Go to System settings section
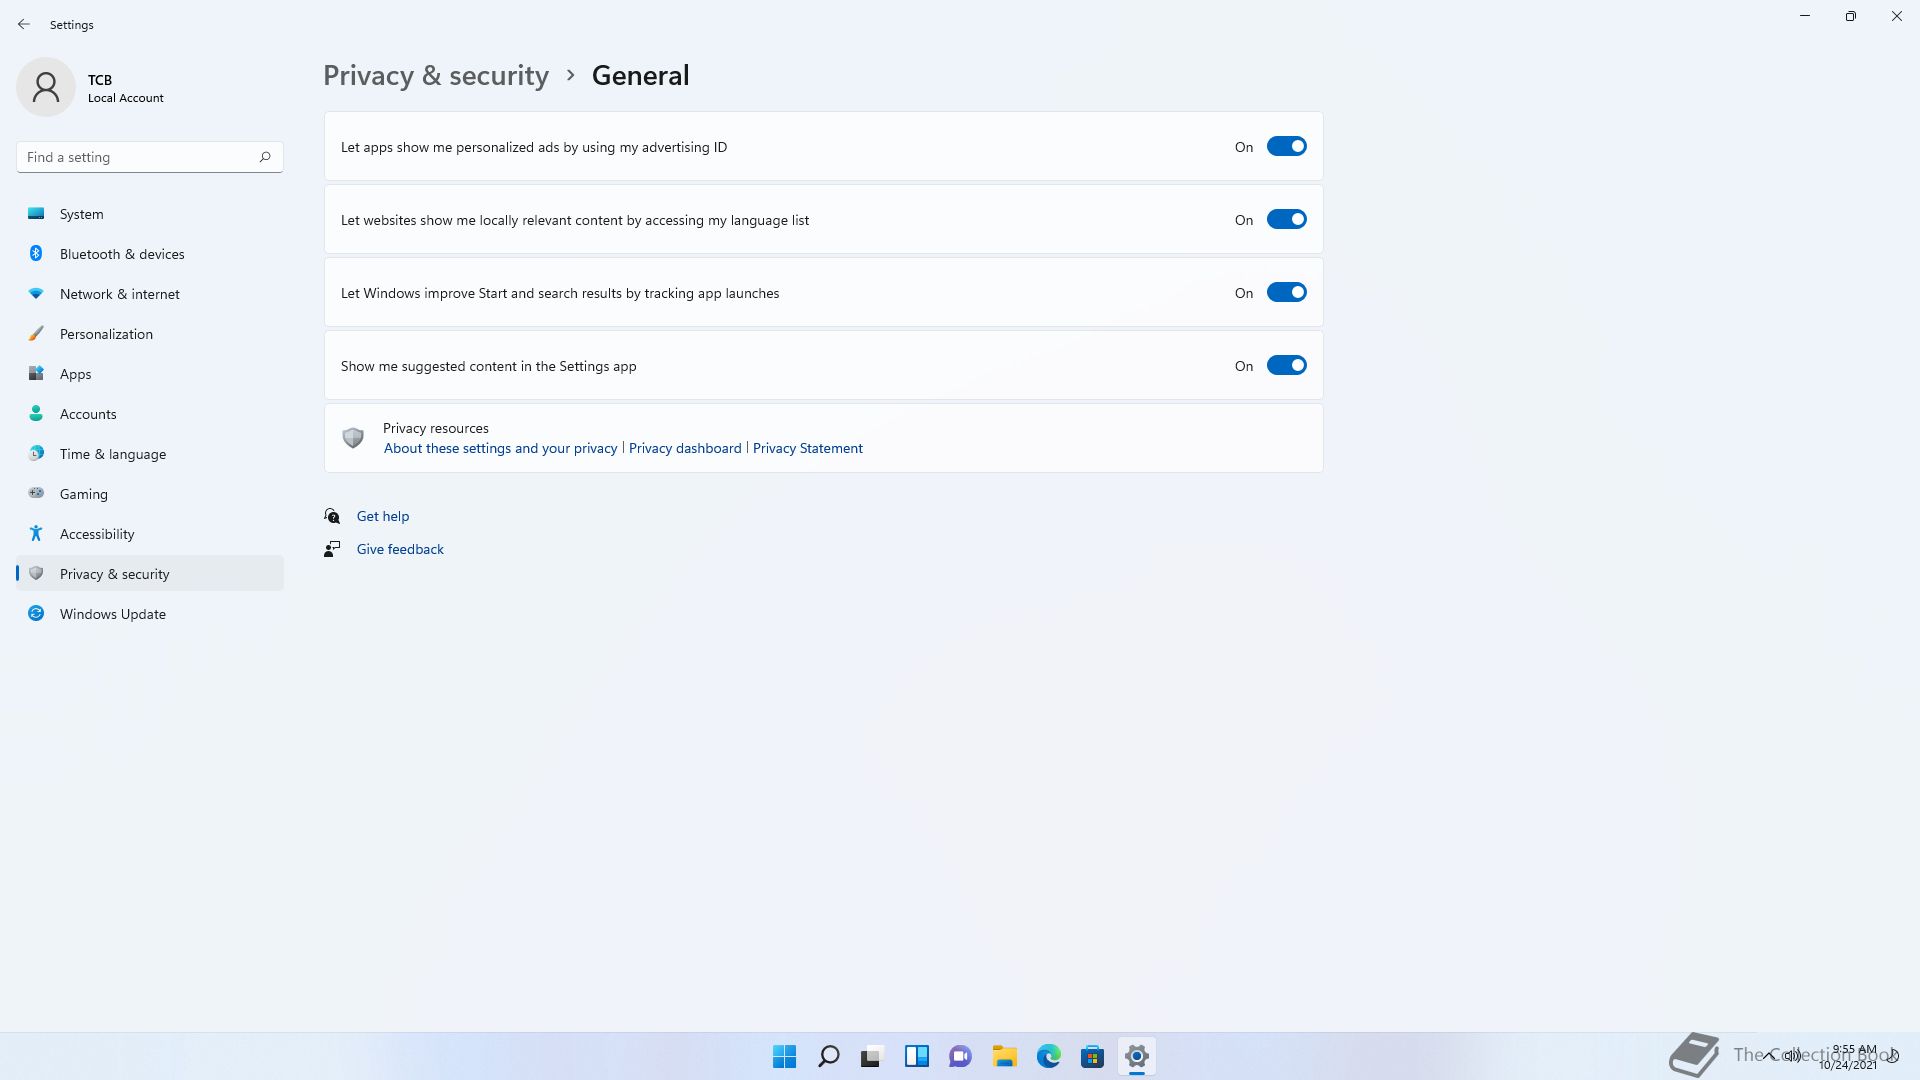 click(x=150, y=214)
